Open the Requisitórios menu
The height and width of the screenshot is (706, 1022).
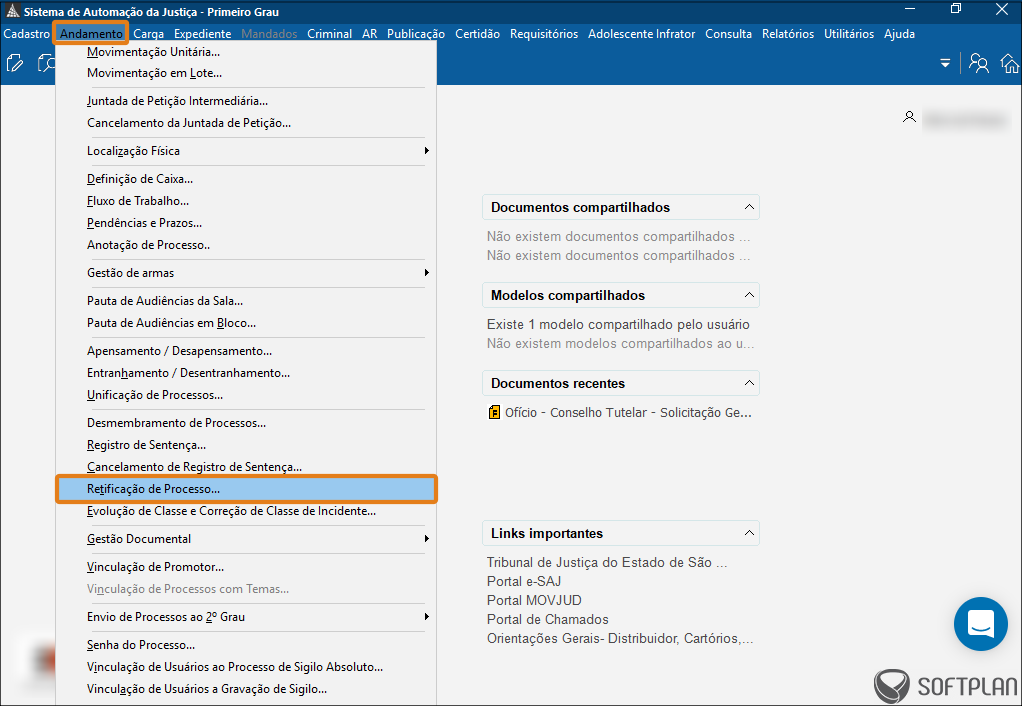544,34
